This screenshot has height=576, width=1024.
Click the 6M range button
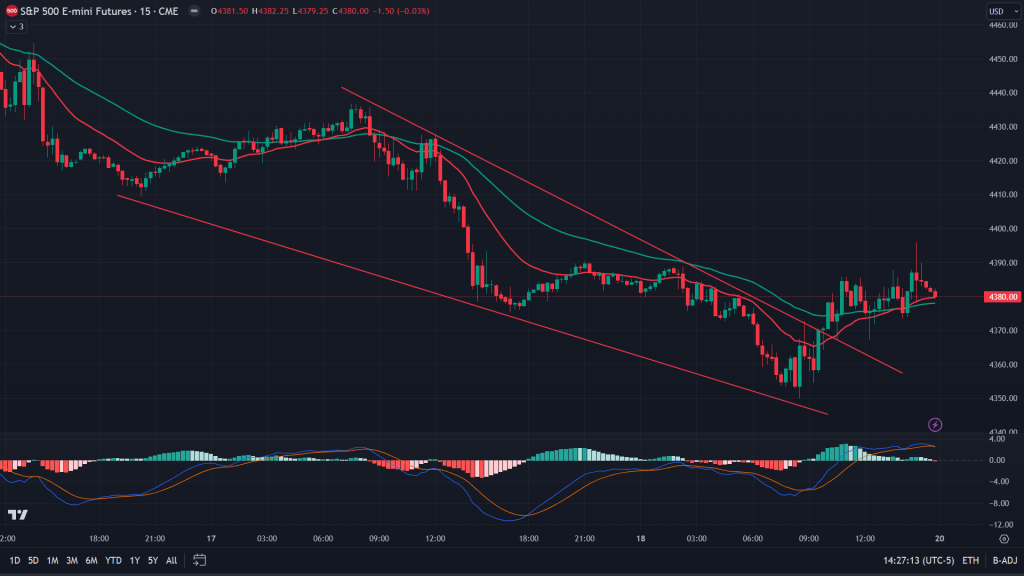point(91,560)
